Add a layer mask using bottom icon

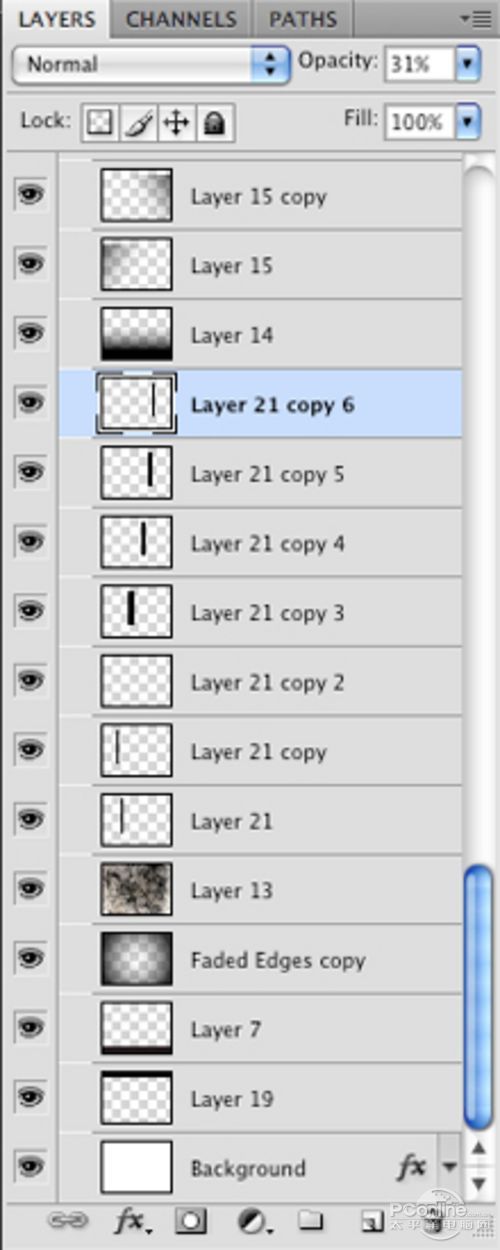(x=190, y=1220)
